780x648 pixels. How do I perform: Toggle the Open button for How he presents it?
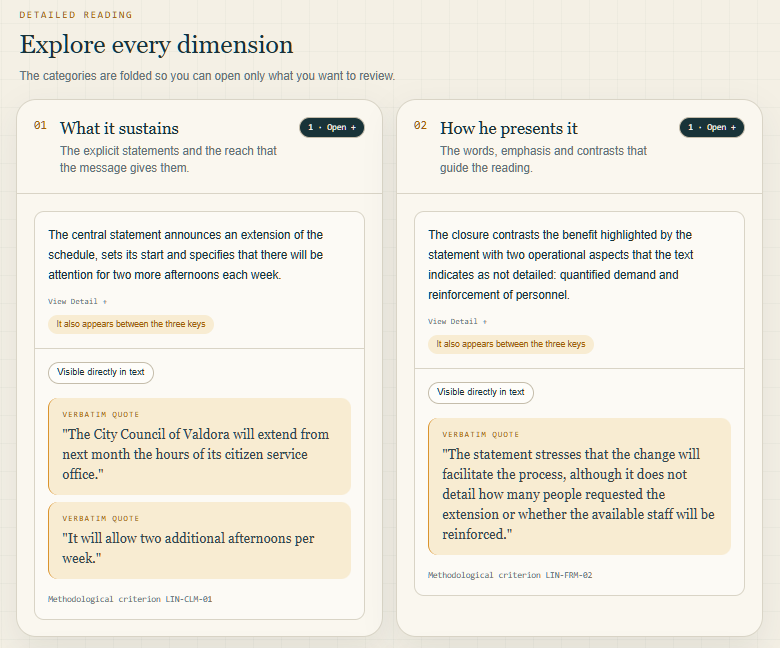click(712, 127)
